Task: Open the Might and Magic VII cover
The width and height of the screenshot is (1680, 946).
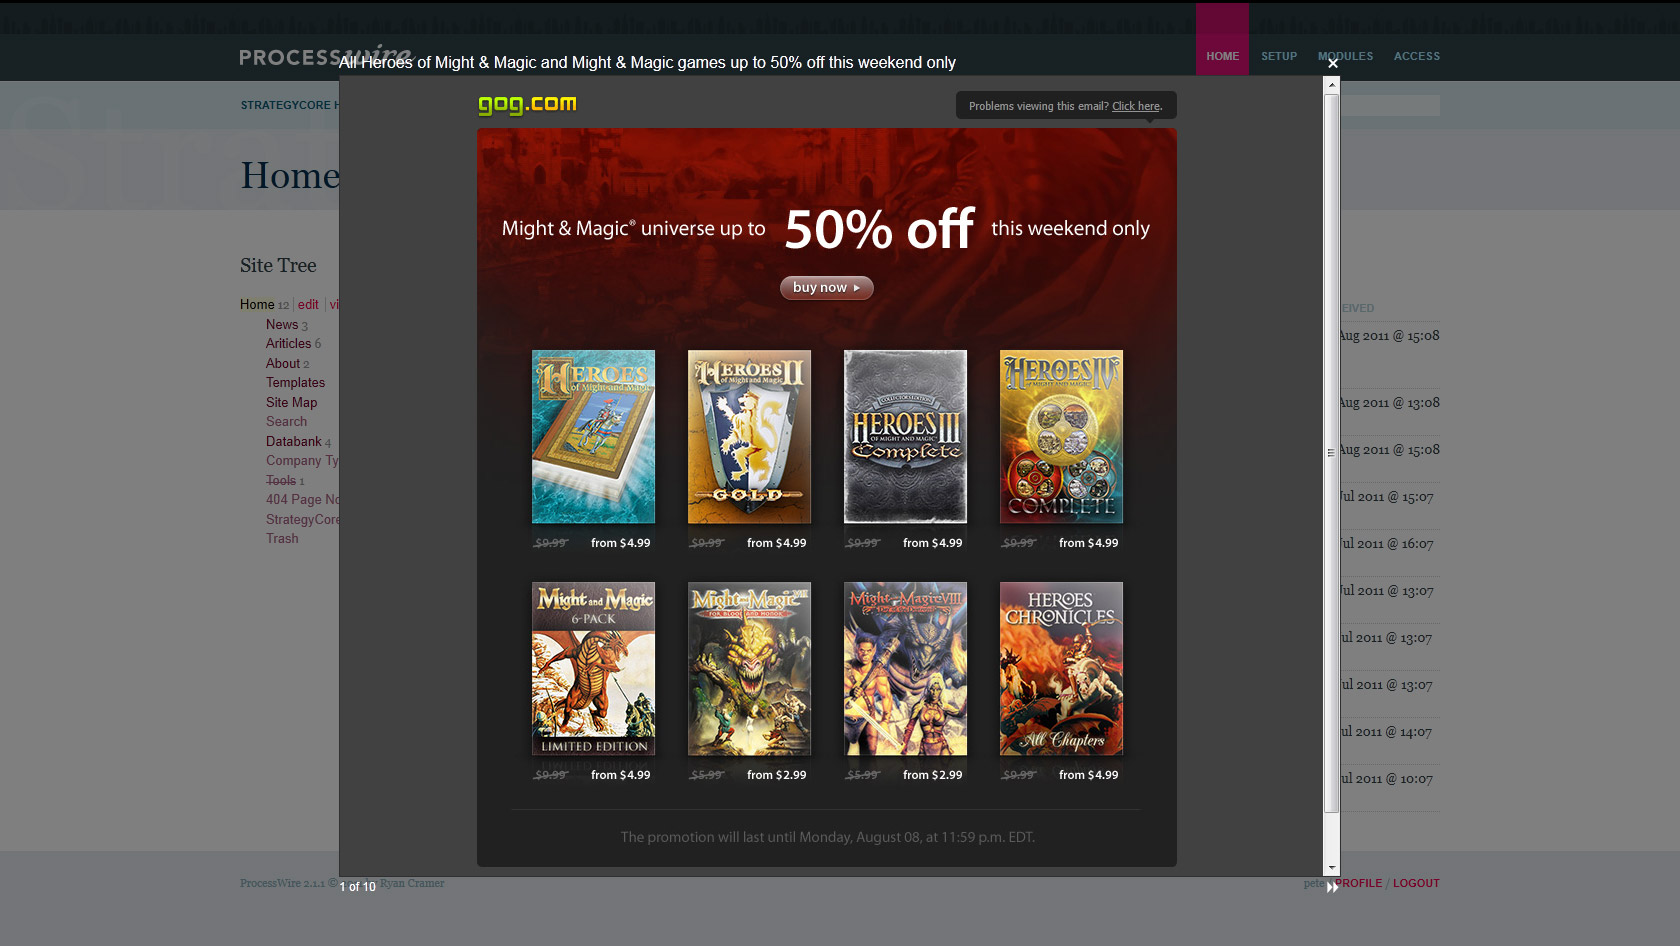Action: 749,669
